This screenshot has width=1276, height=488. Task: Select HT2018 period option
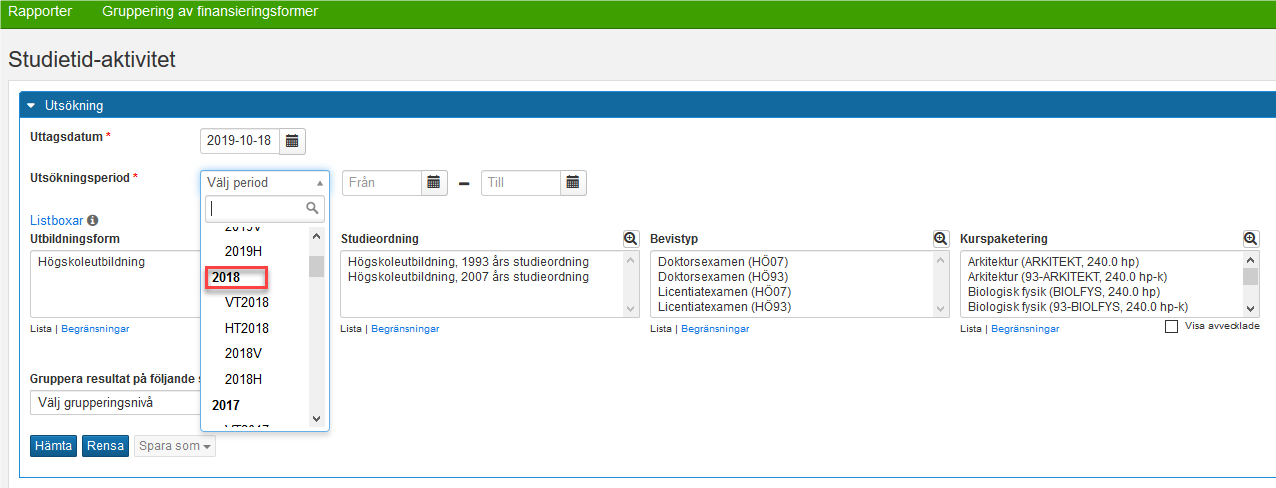click(x=247, y=328)
